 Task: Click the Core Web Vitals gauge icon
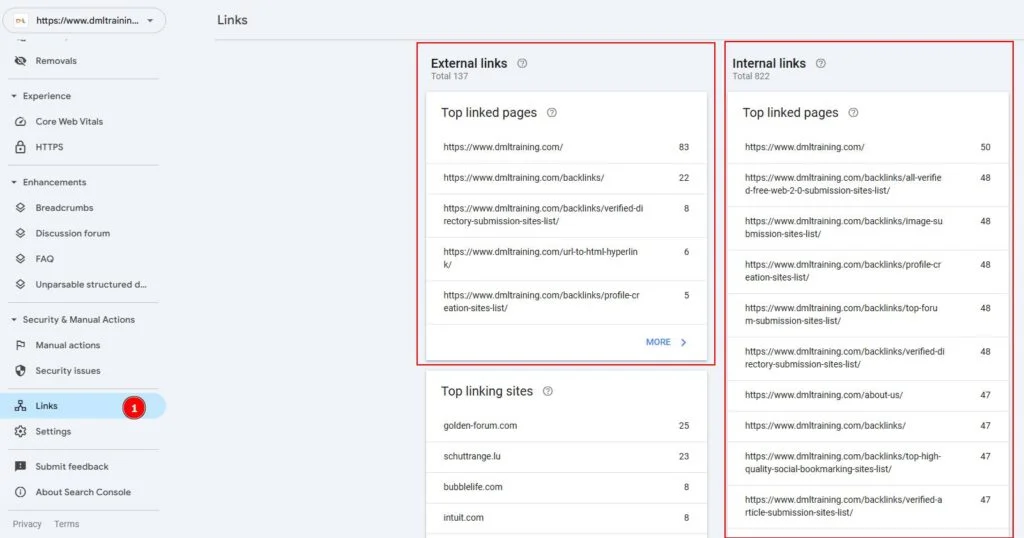[20, 121]
